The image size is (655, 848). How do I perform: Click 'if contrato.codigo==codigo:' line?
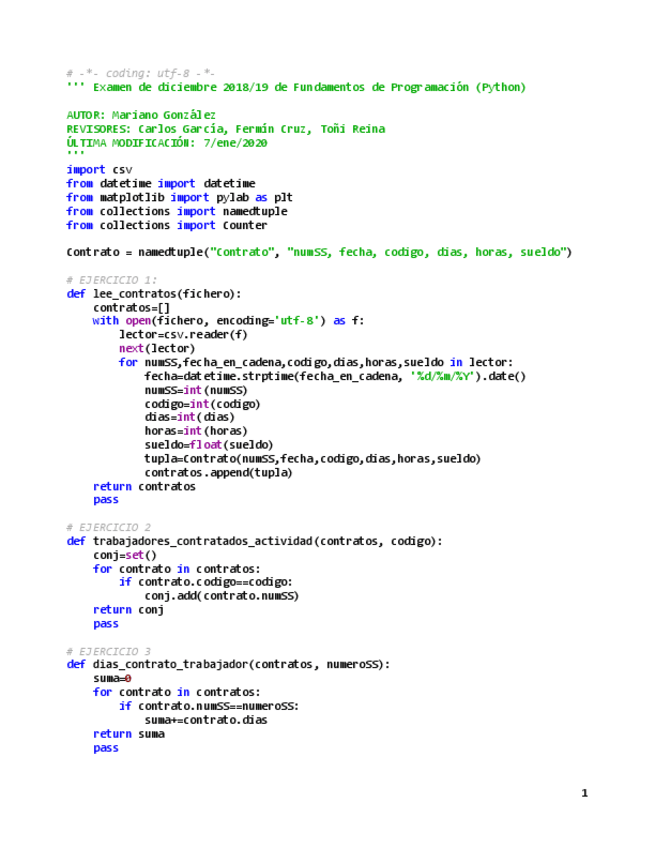pyautogui.click(x=206, y=582)
